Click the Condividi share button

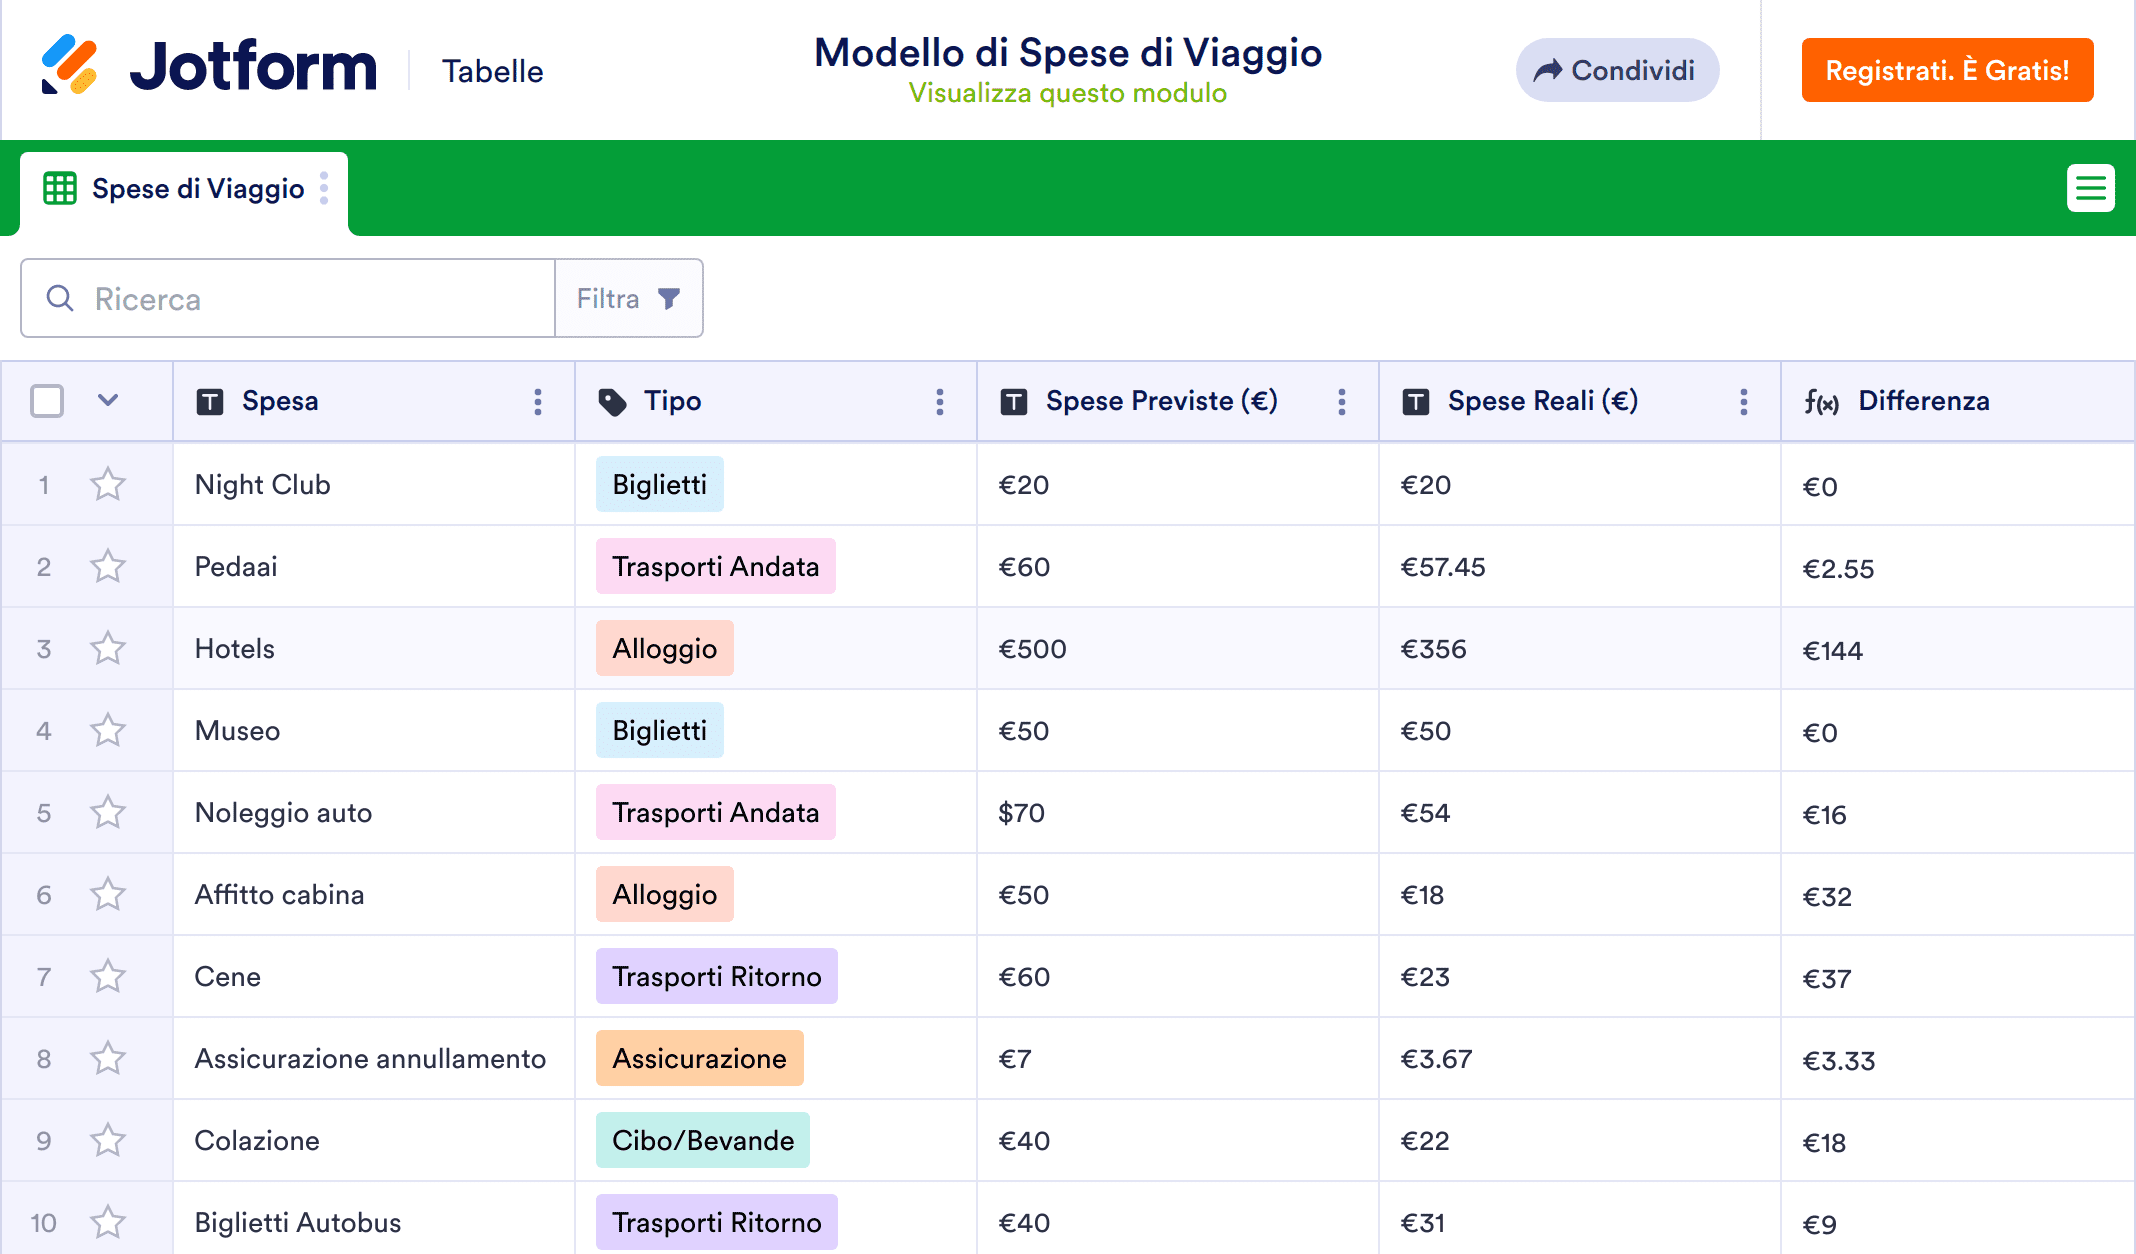pyautogui.click(x=1617, y=70)
